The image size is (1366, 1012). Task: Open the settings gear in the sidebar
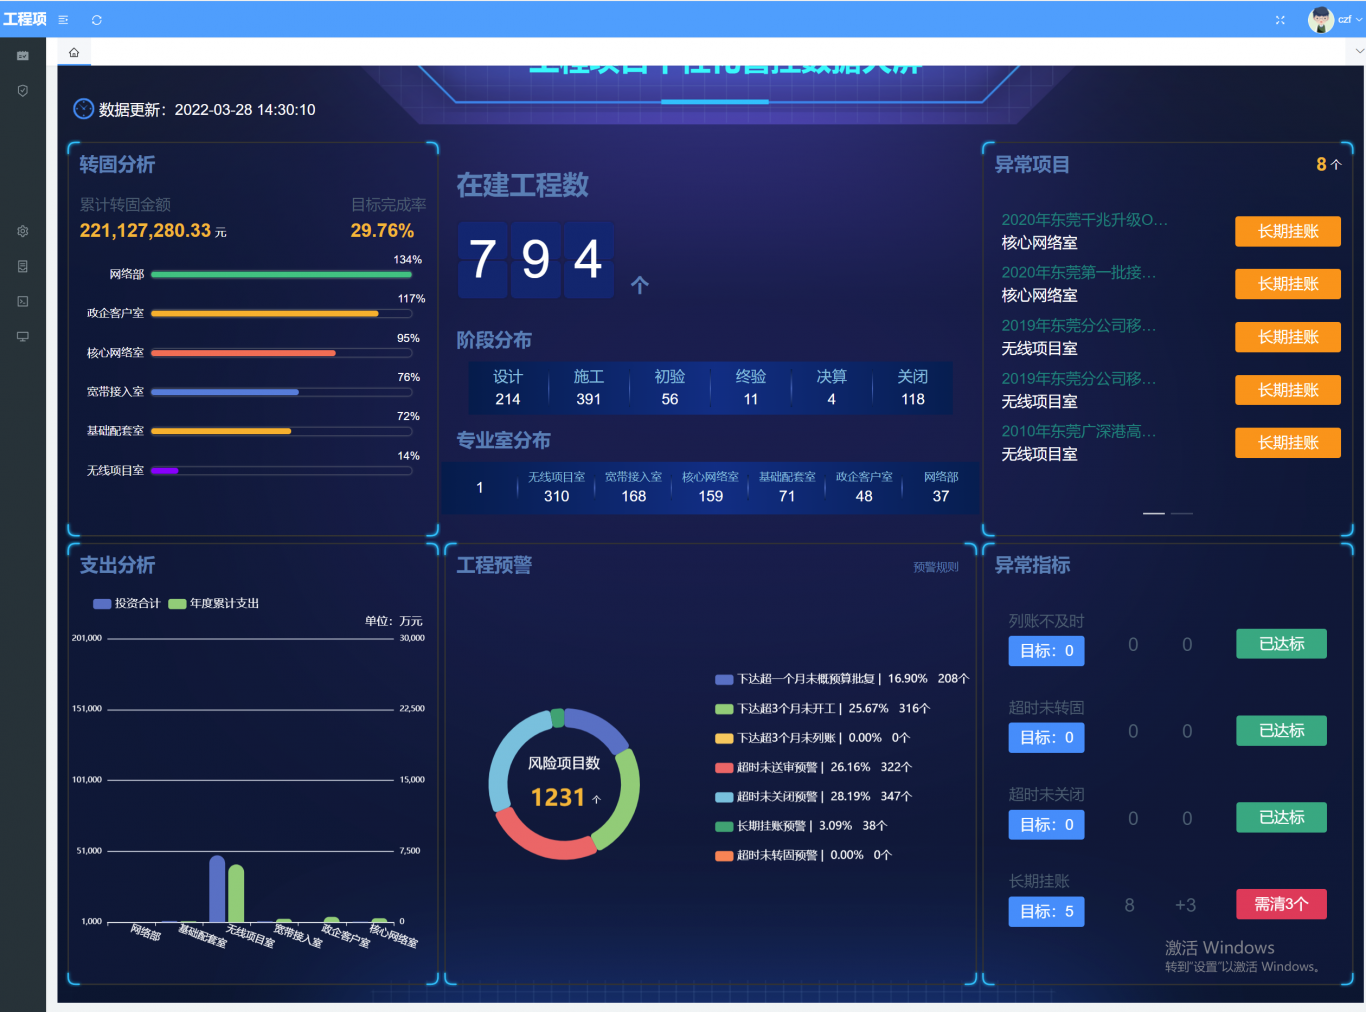[23, 231]
